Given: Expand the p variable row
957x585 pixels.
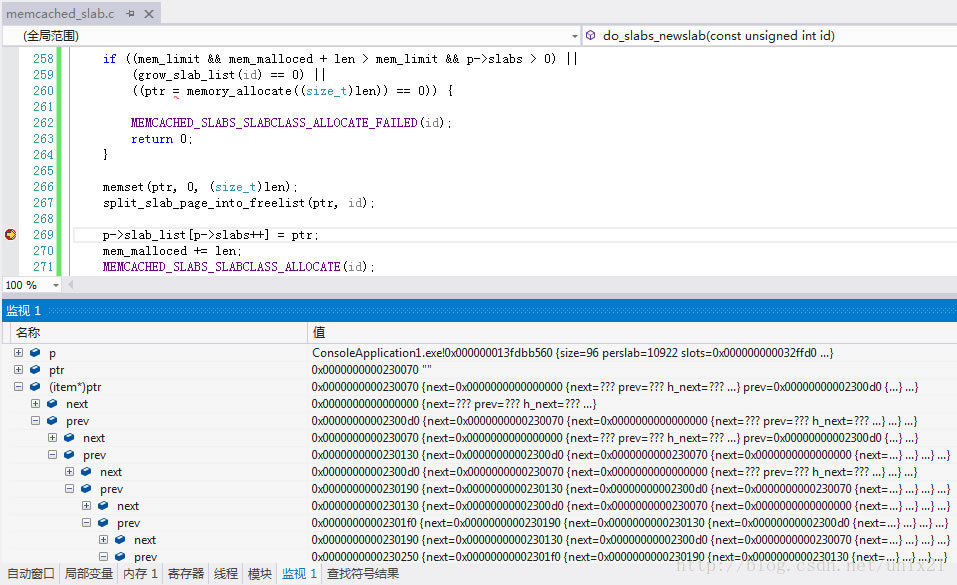Looking at the screenshot, I should tap(18, 352).
